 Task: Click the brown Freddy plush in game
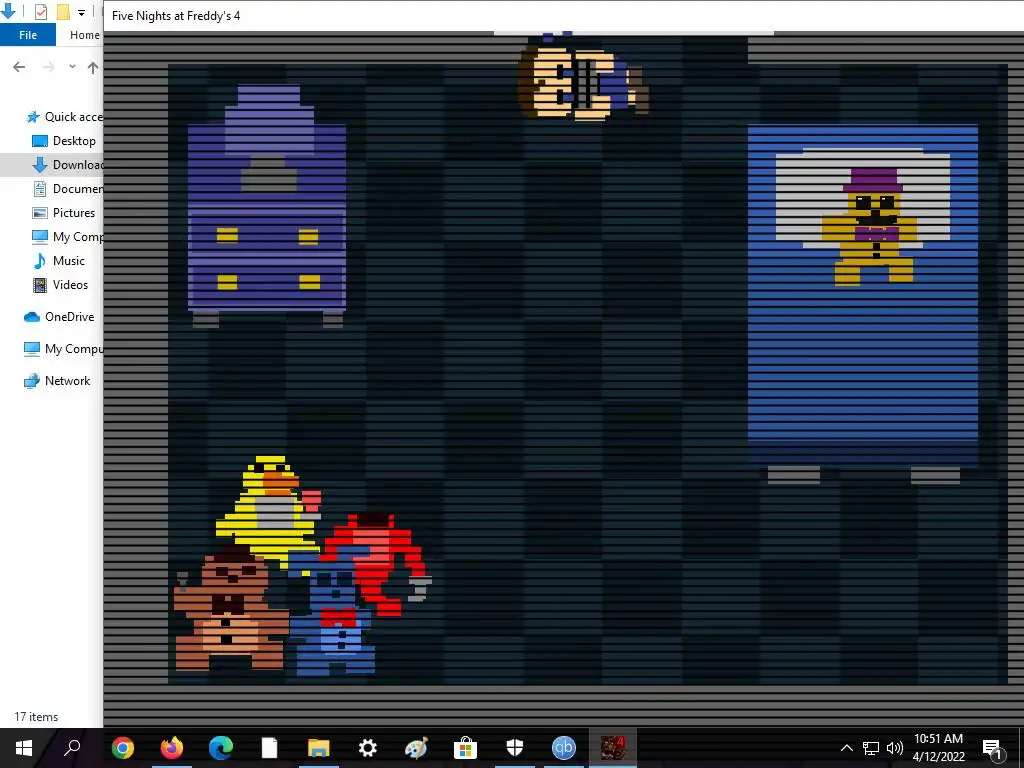(230, 611)
